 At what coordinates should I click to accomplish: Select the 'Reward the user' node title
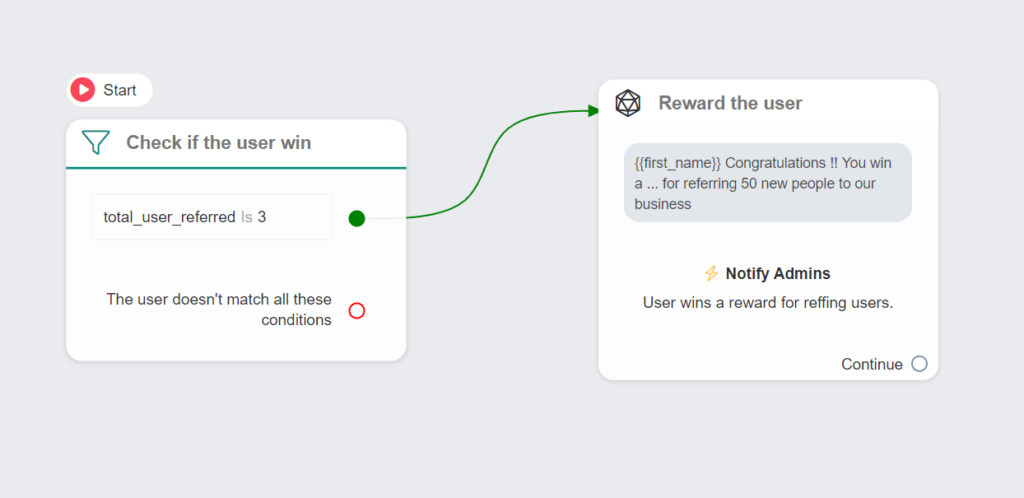click(x=730, y=103)
